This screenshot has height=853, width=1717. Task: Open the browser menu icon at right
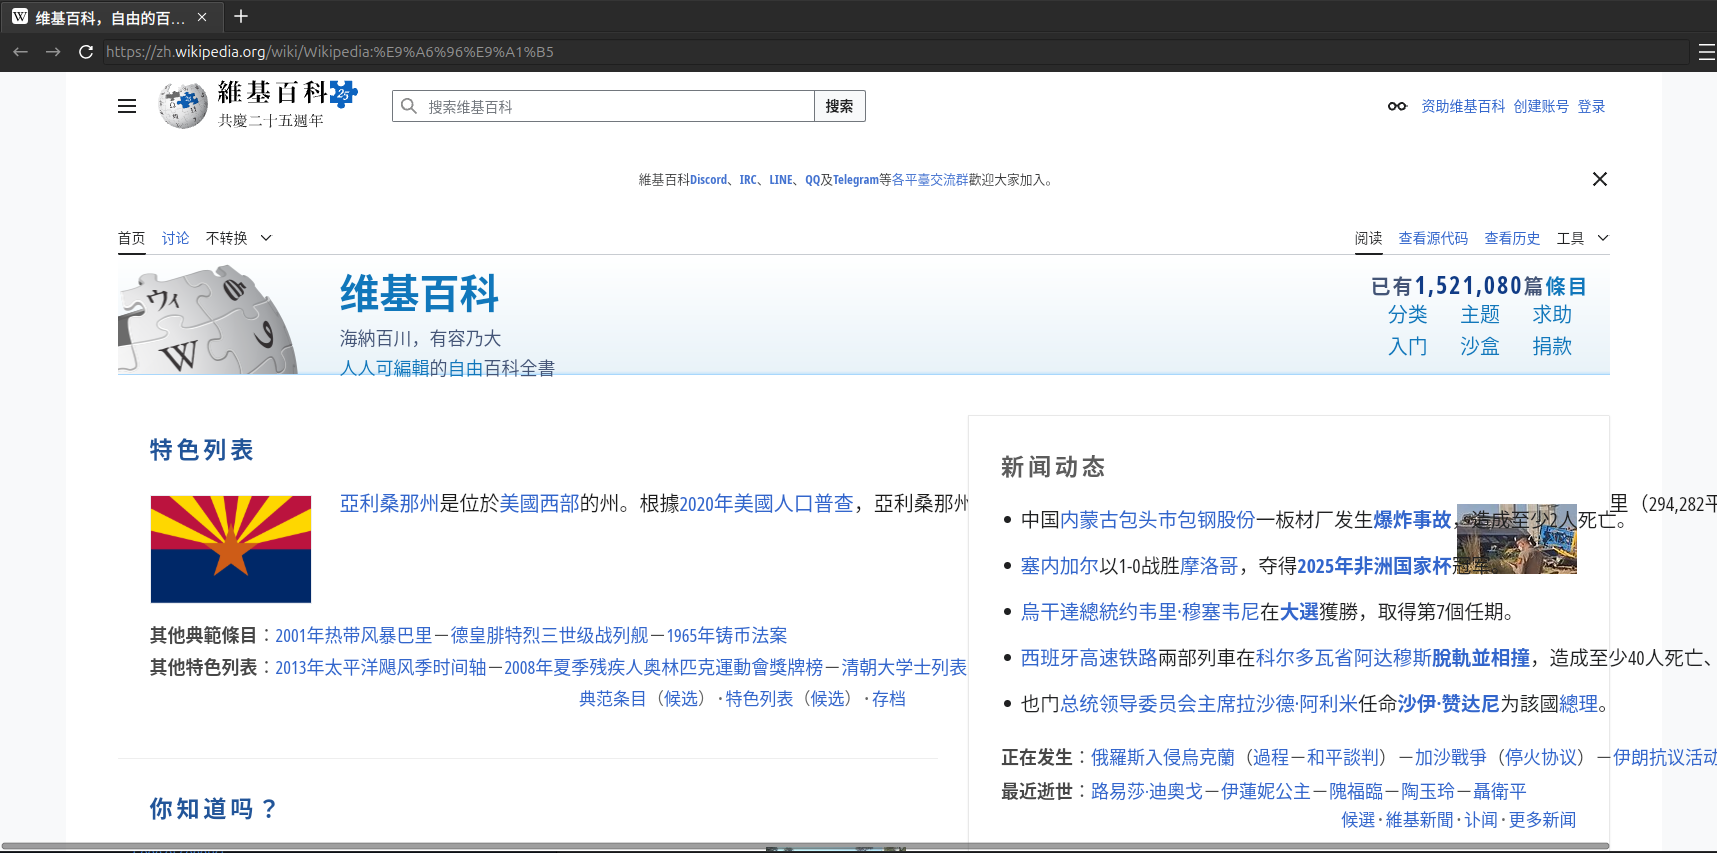1706,52
